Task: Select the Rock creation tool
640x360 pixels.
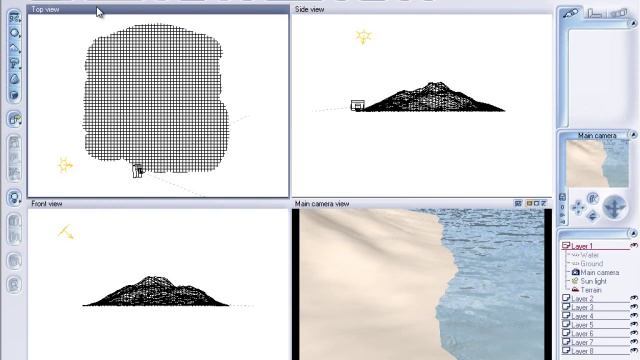Action: point(14,79)
